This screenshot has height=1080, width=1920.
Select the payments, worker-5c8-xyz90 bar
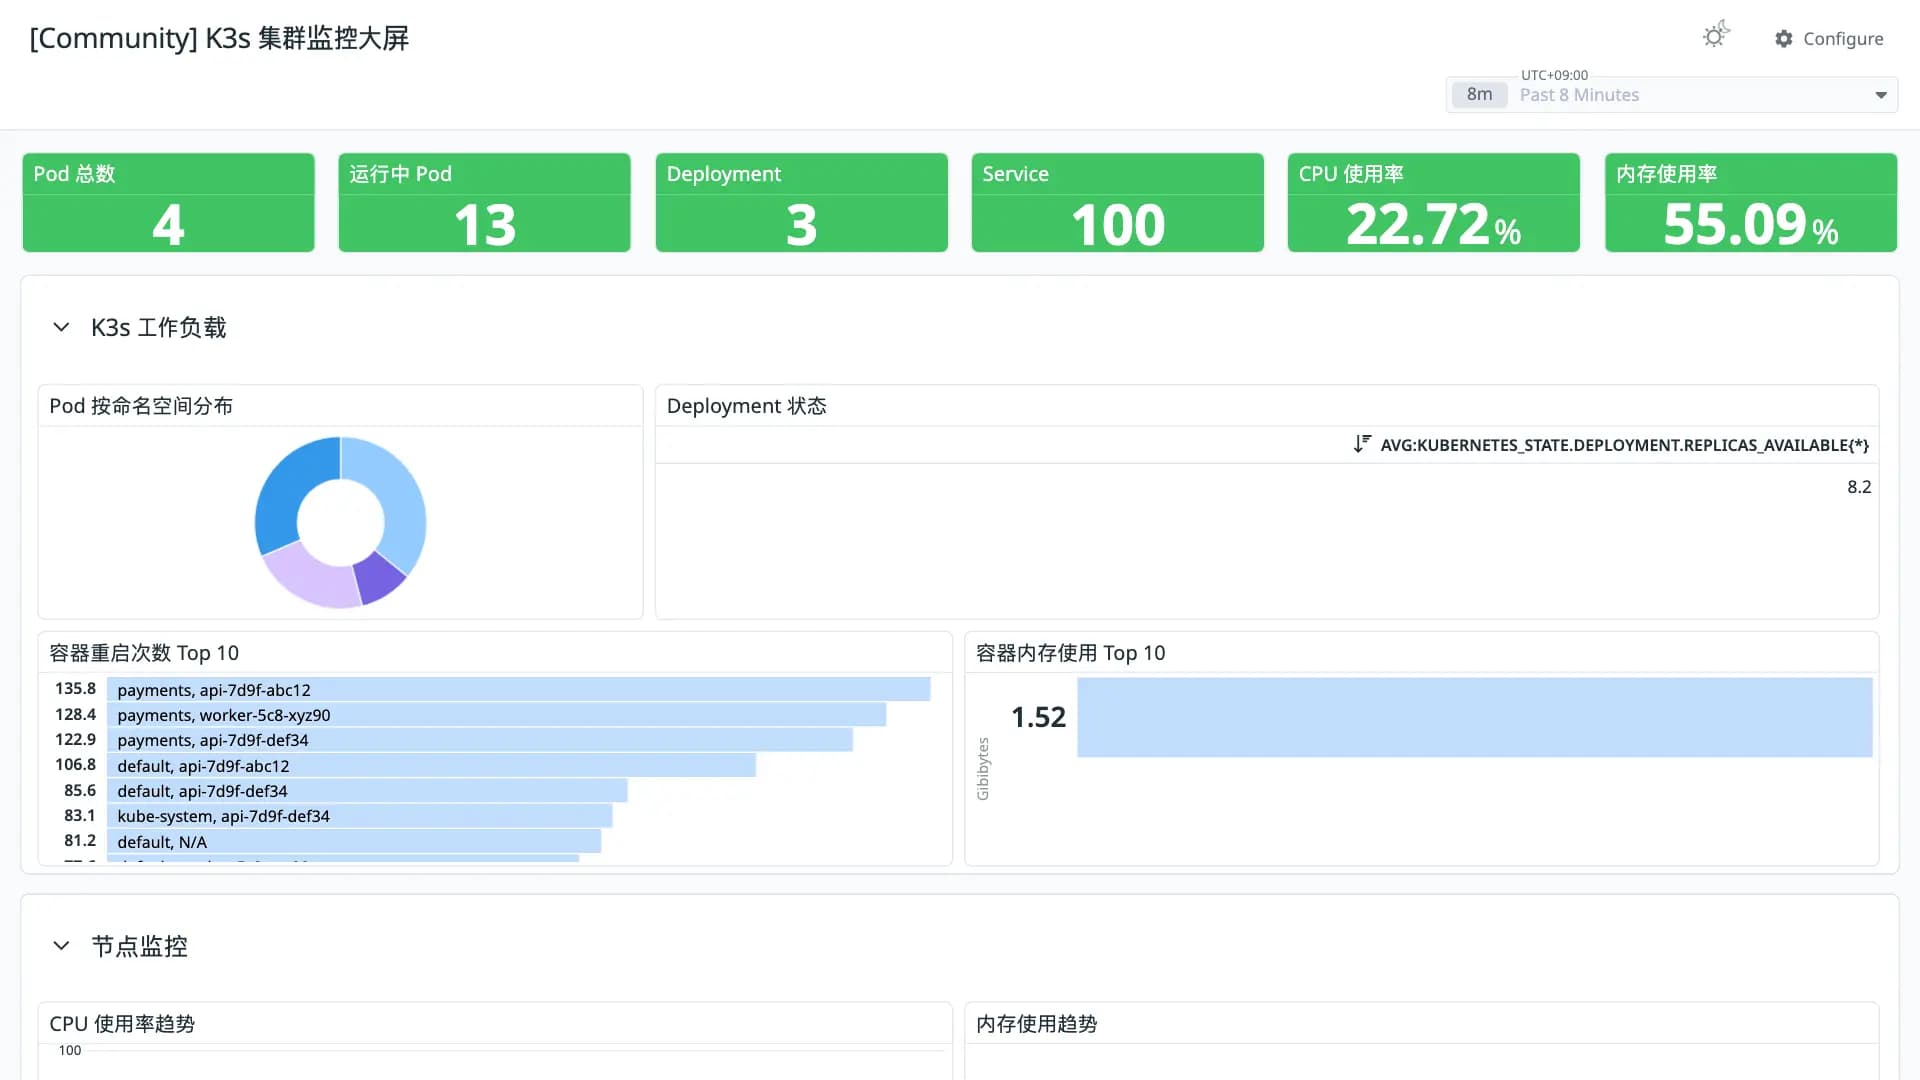pos(496,715)
